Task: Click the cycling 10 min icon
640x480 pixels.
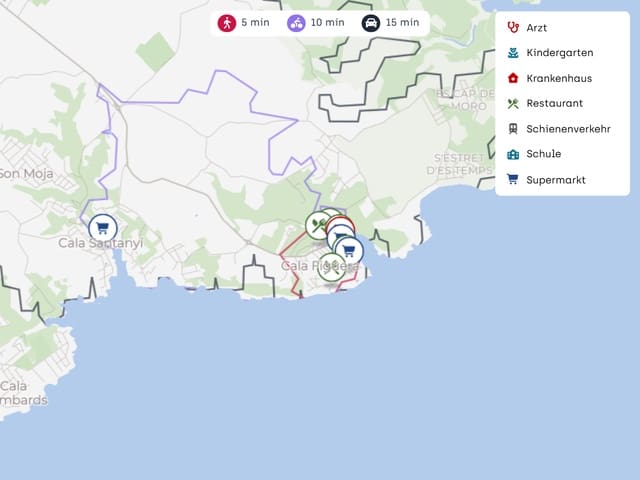Action: 296,23
